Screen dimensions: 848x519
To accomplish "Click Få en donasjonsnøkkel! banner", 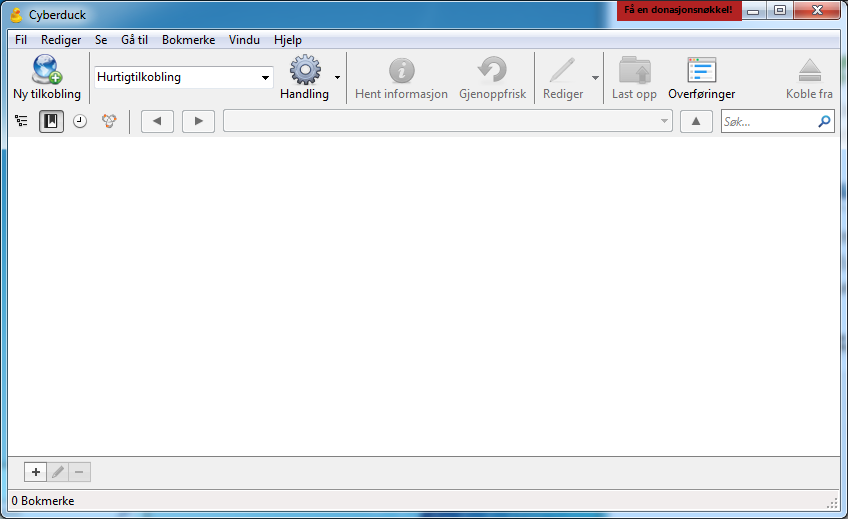I will point(679,10).
